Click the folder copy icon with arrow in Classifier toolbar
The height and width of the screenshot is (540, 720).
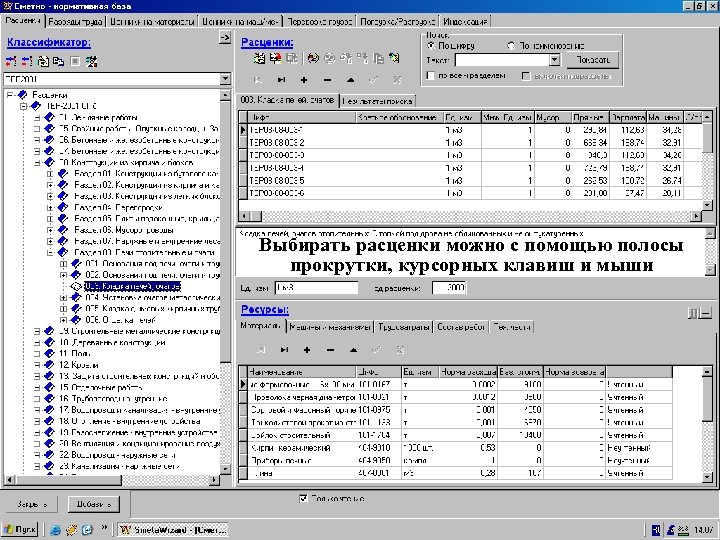(43, 62)
